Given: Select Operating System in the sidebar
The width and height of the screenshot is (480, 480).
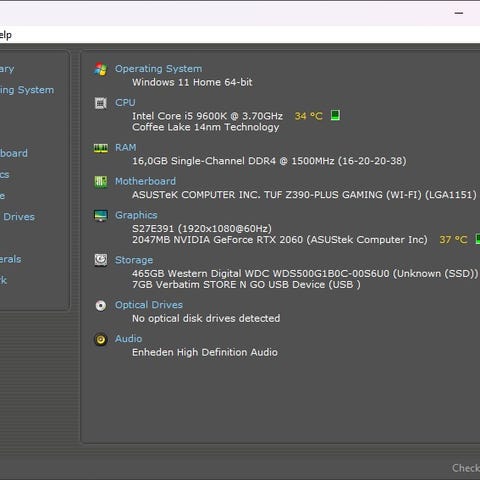Looking at the screenshot, I should click(x=27, y=90).
